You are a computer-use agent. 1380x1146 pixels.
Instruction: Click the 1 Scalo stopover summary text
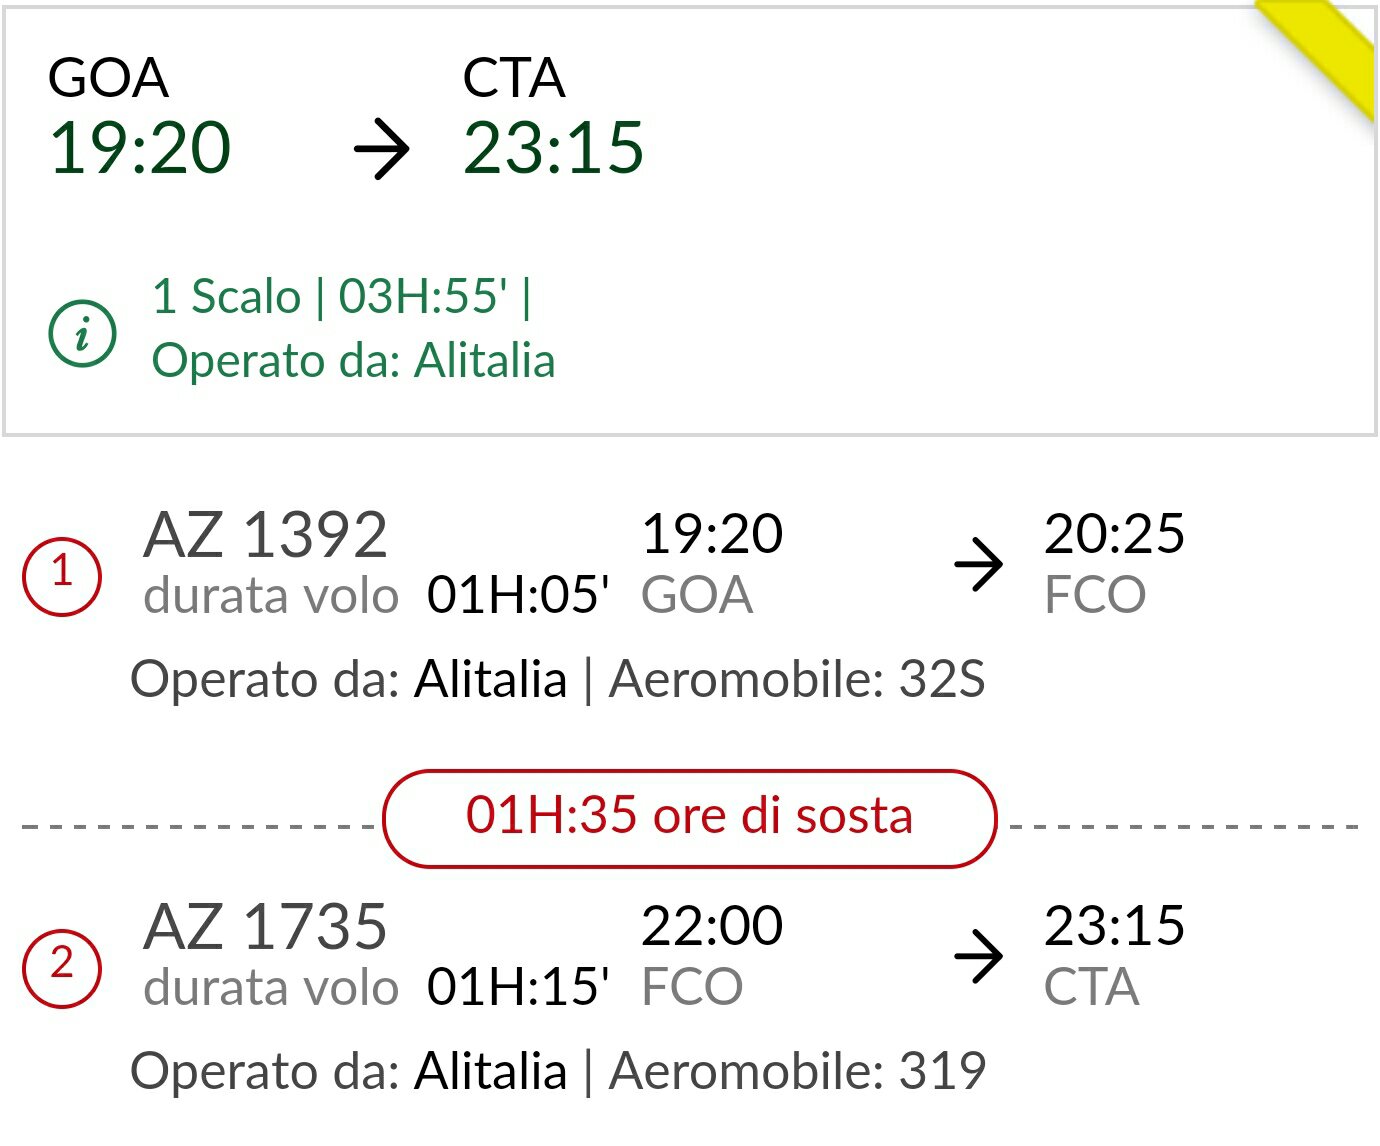(340, 297)
